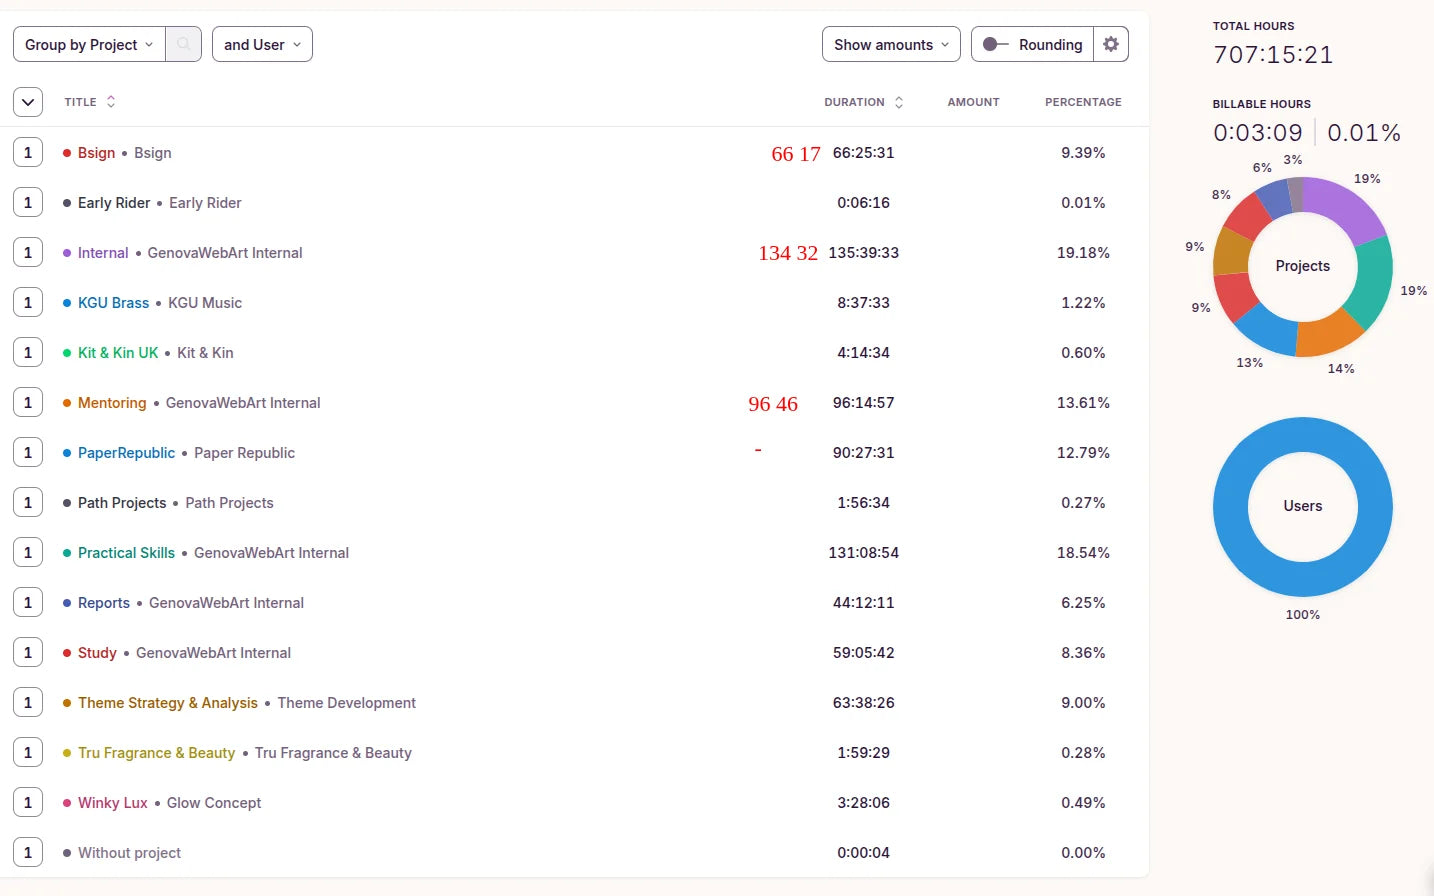Open the Practical Skills project link

126,553
